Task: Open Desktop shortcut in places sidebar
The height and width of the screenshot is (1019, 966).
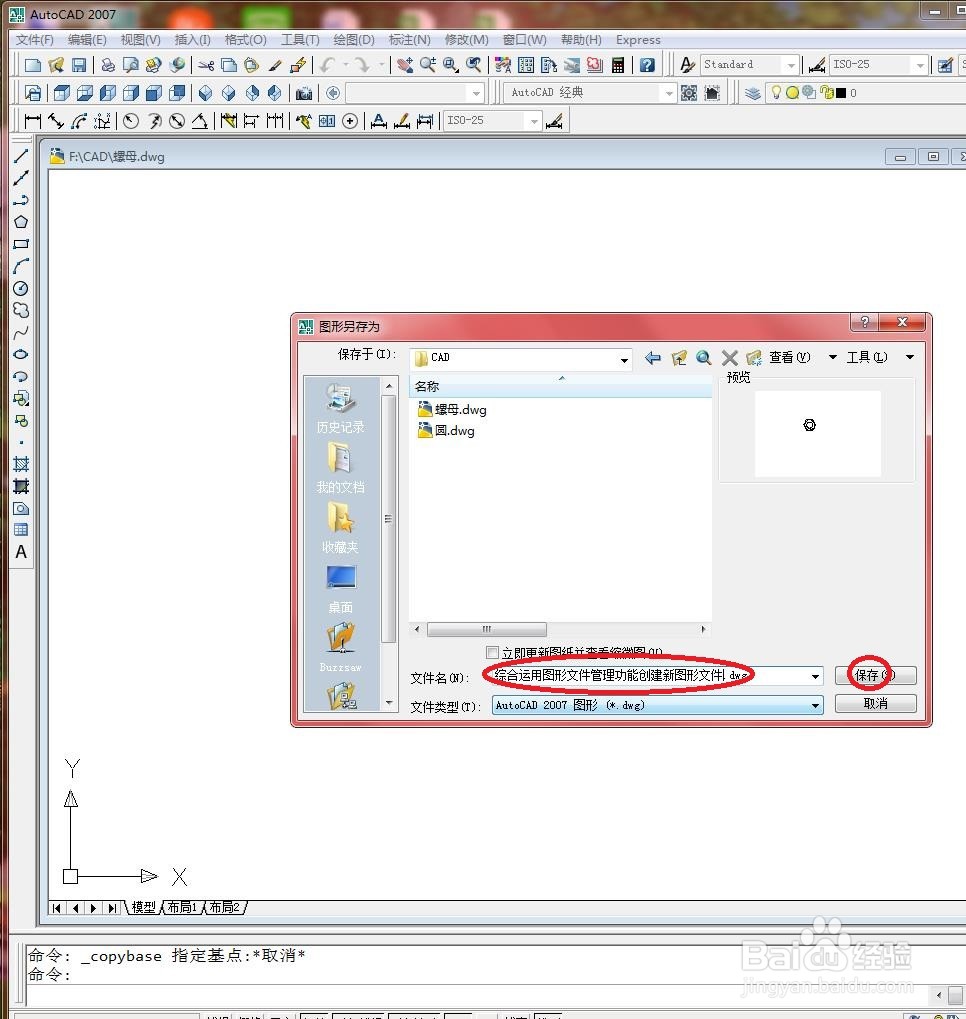Action: tap(341, 589)
